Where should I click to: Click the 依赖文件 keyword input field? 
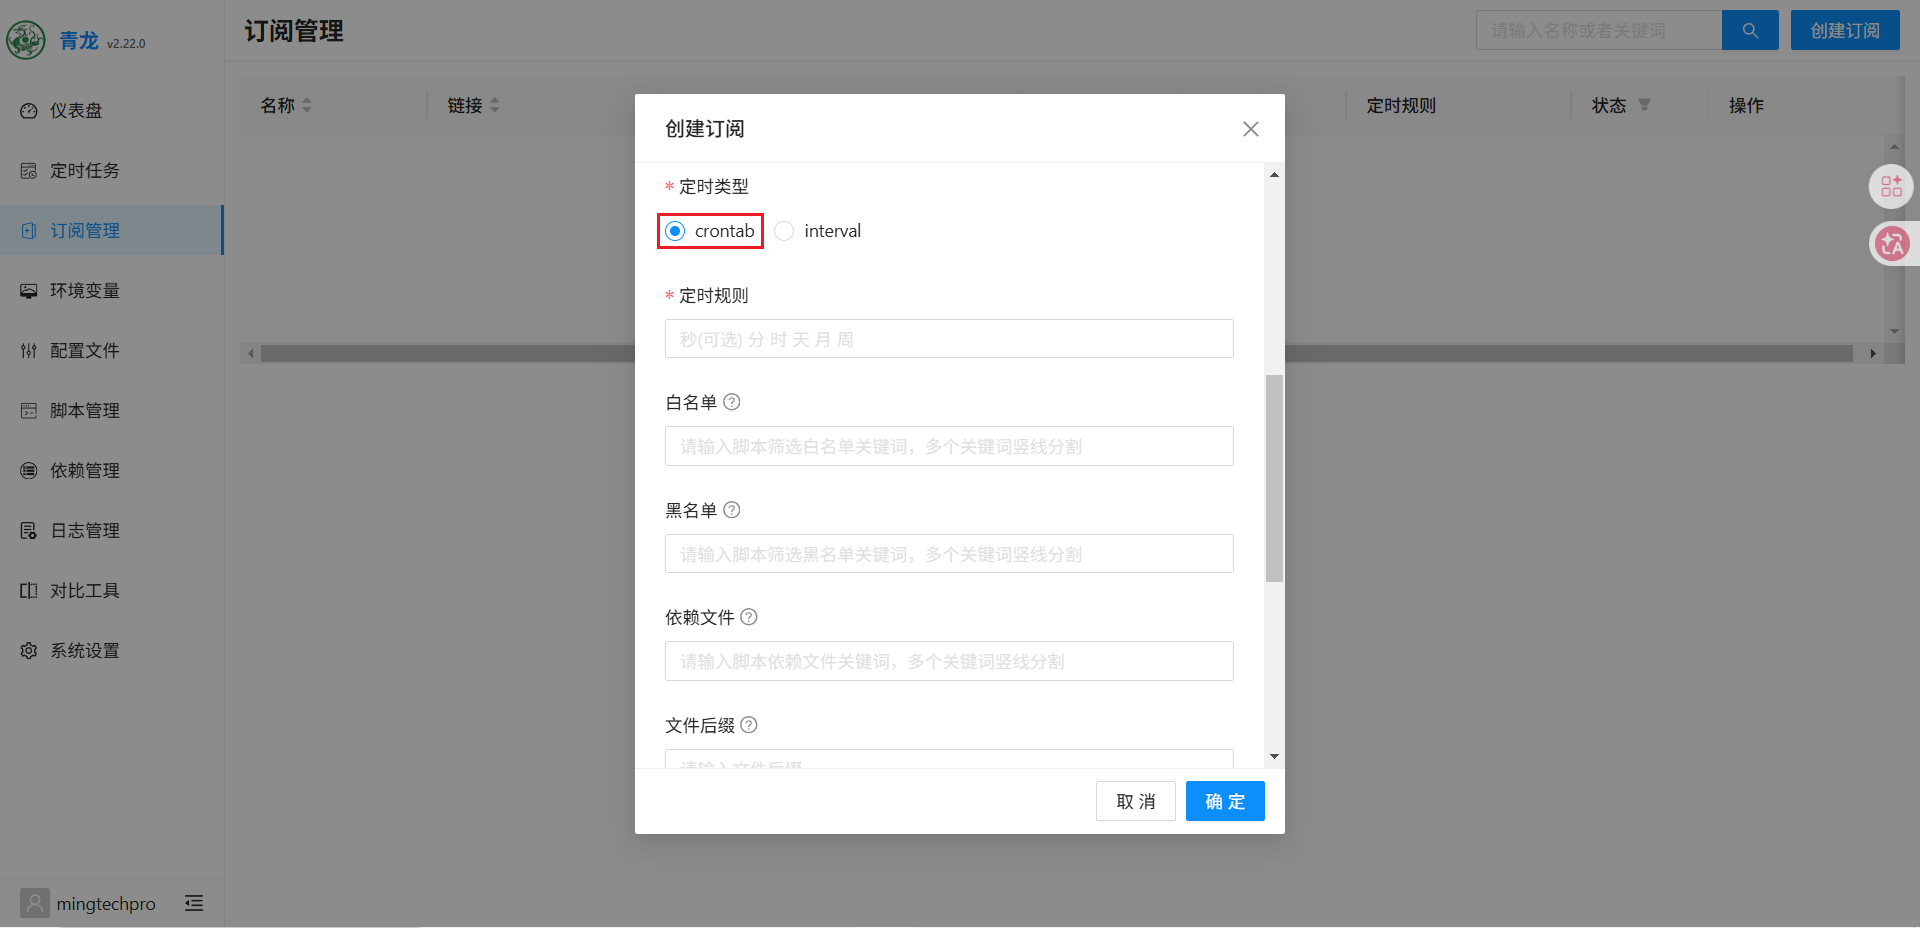pyautogui.click(x=949, y=661)
